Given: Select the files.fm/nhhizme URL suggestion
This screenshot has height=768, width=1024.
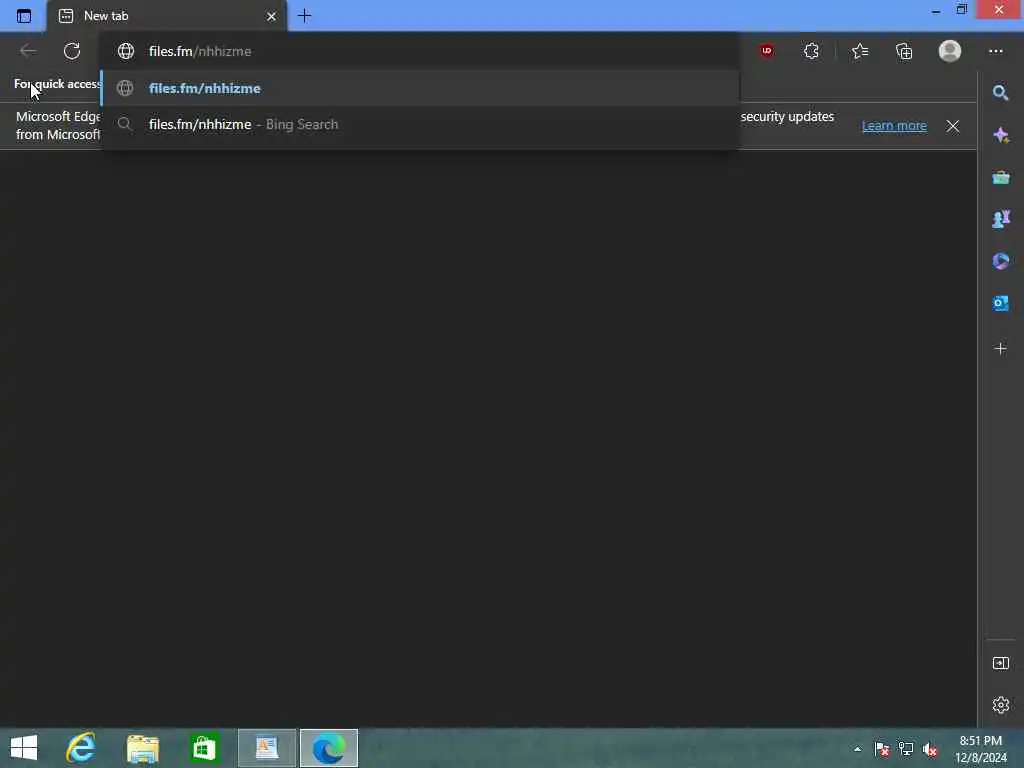Looking at the screenshot, I should click(x=420, y=88).
